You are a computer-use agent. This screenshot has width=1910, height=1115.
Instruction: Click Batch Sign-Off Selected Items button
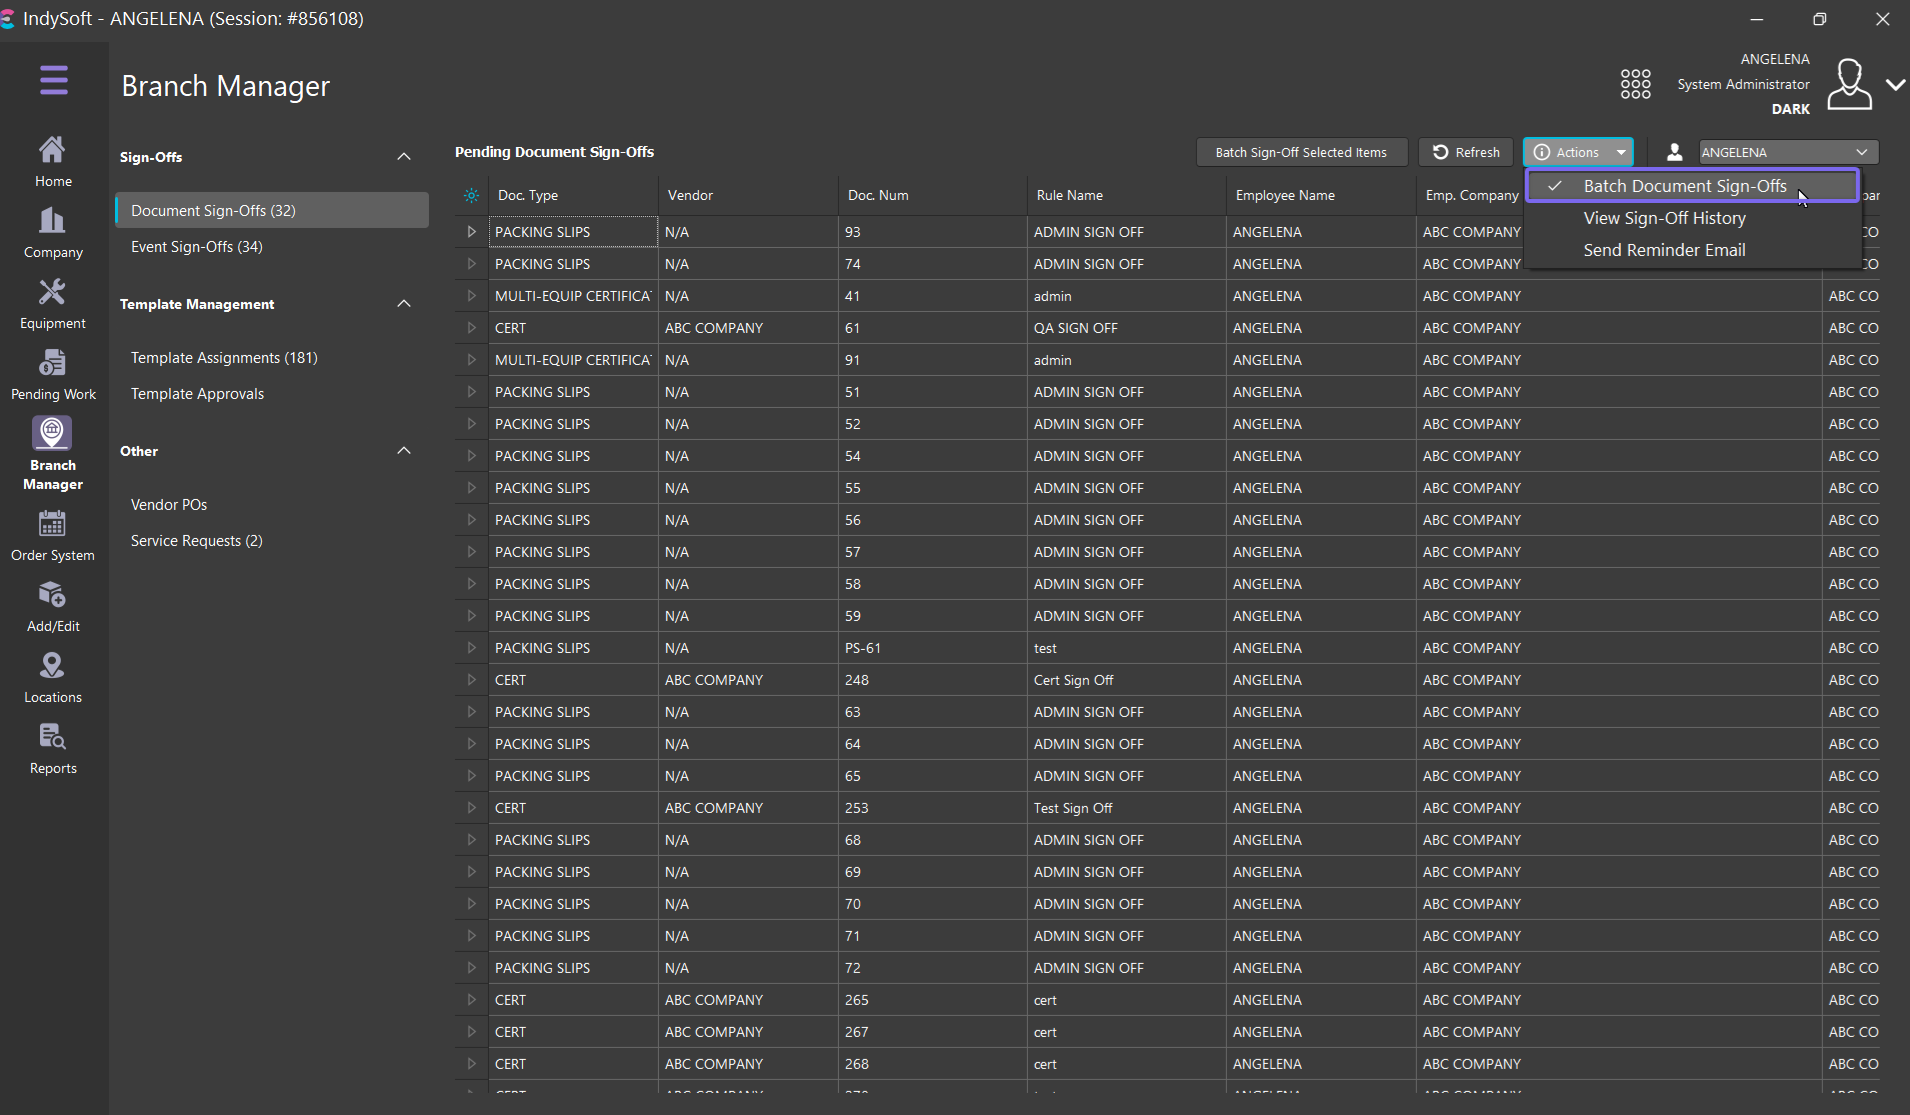pos(1300,152)
